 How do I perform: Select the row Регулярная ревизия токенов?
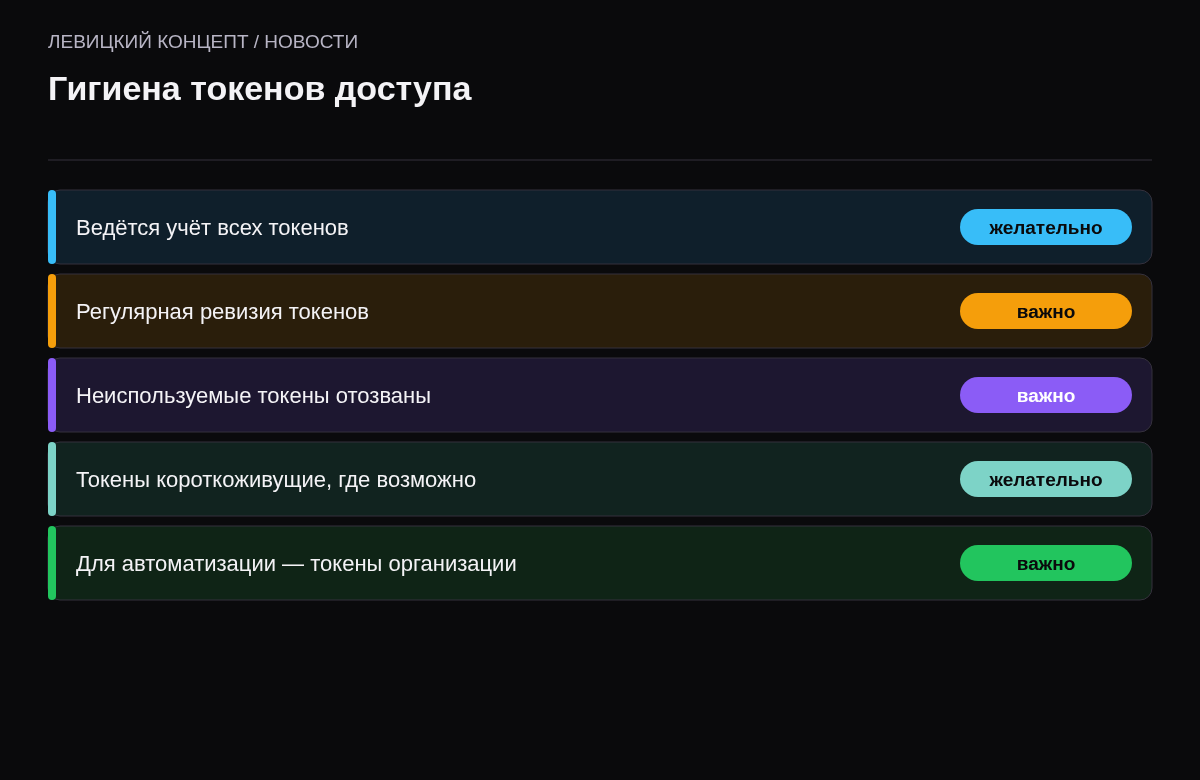600,311
